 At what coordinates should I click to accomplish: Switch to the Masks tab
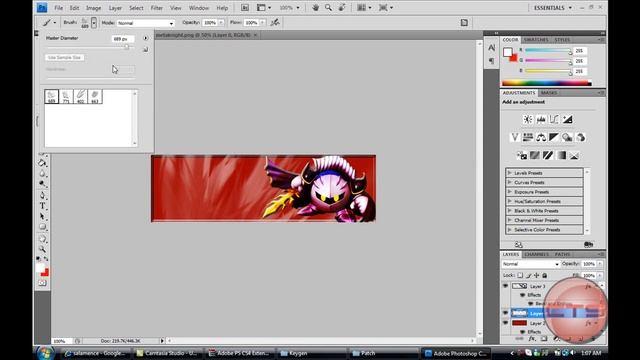point(549,93)
